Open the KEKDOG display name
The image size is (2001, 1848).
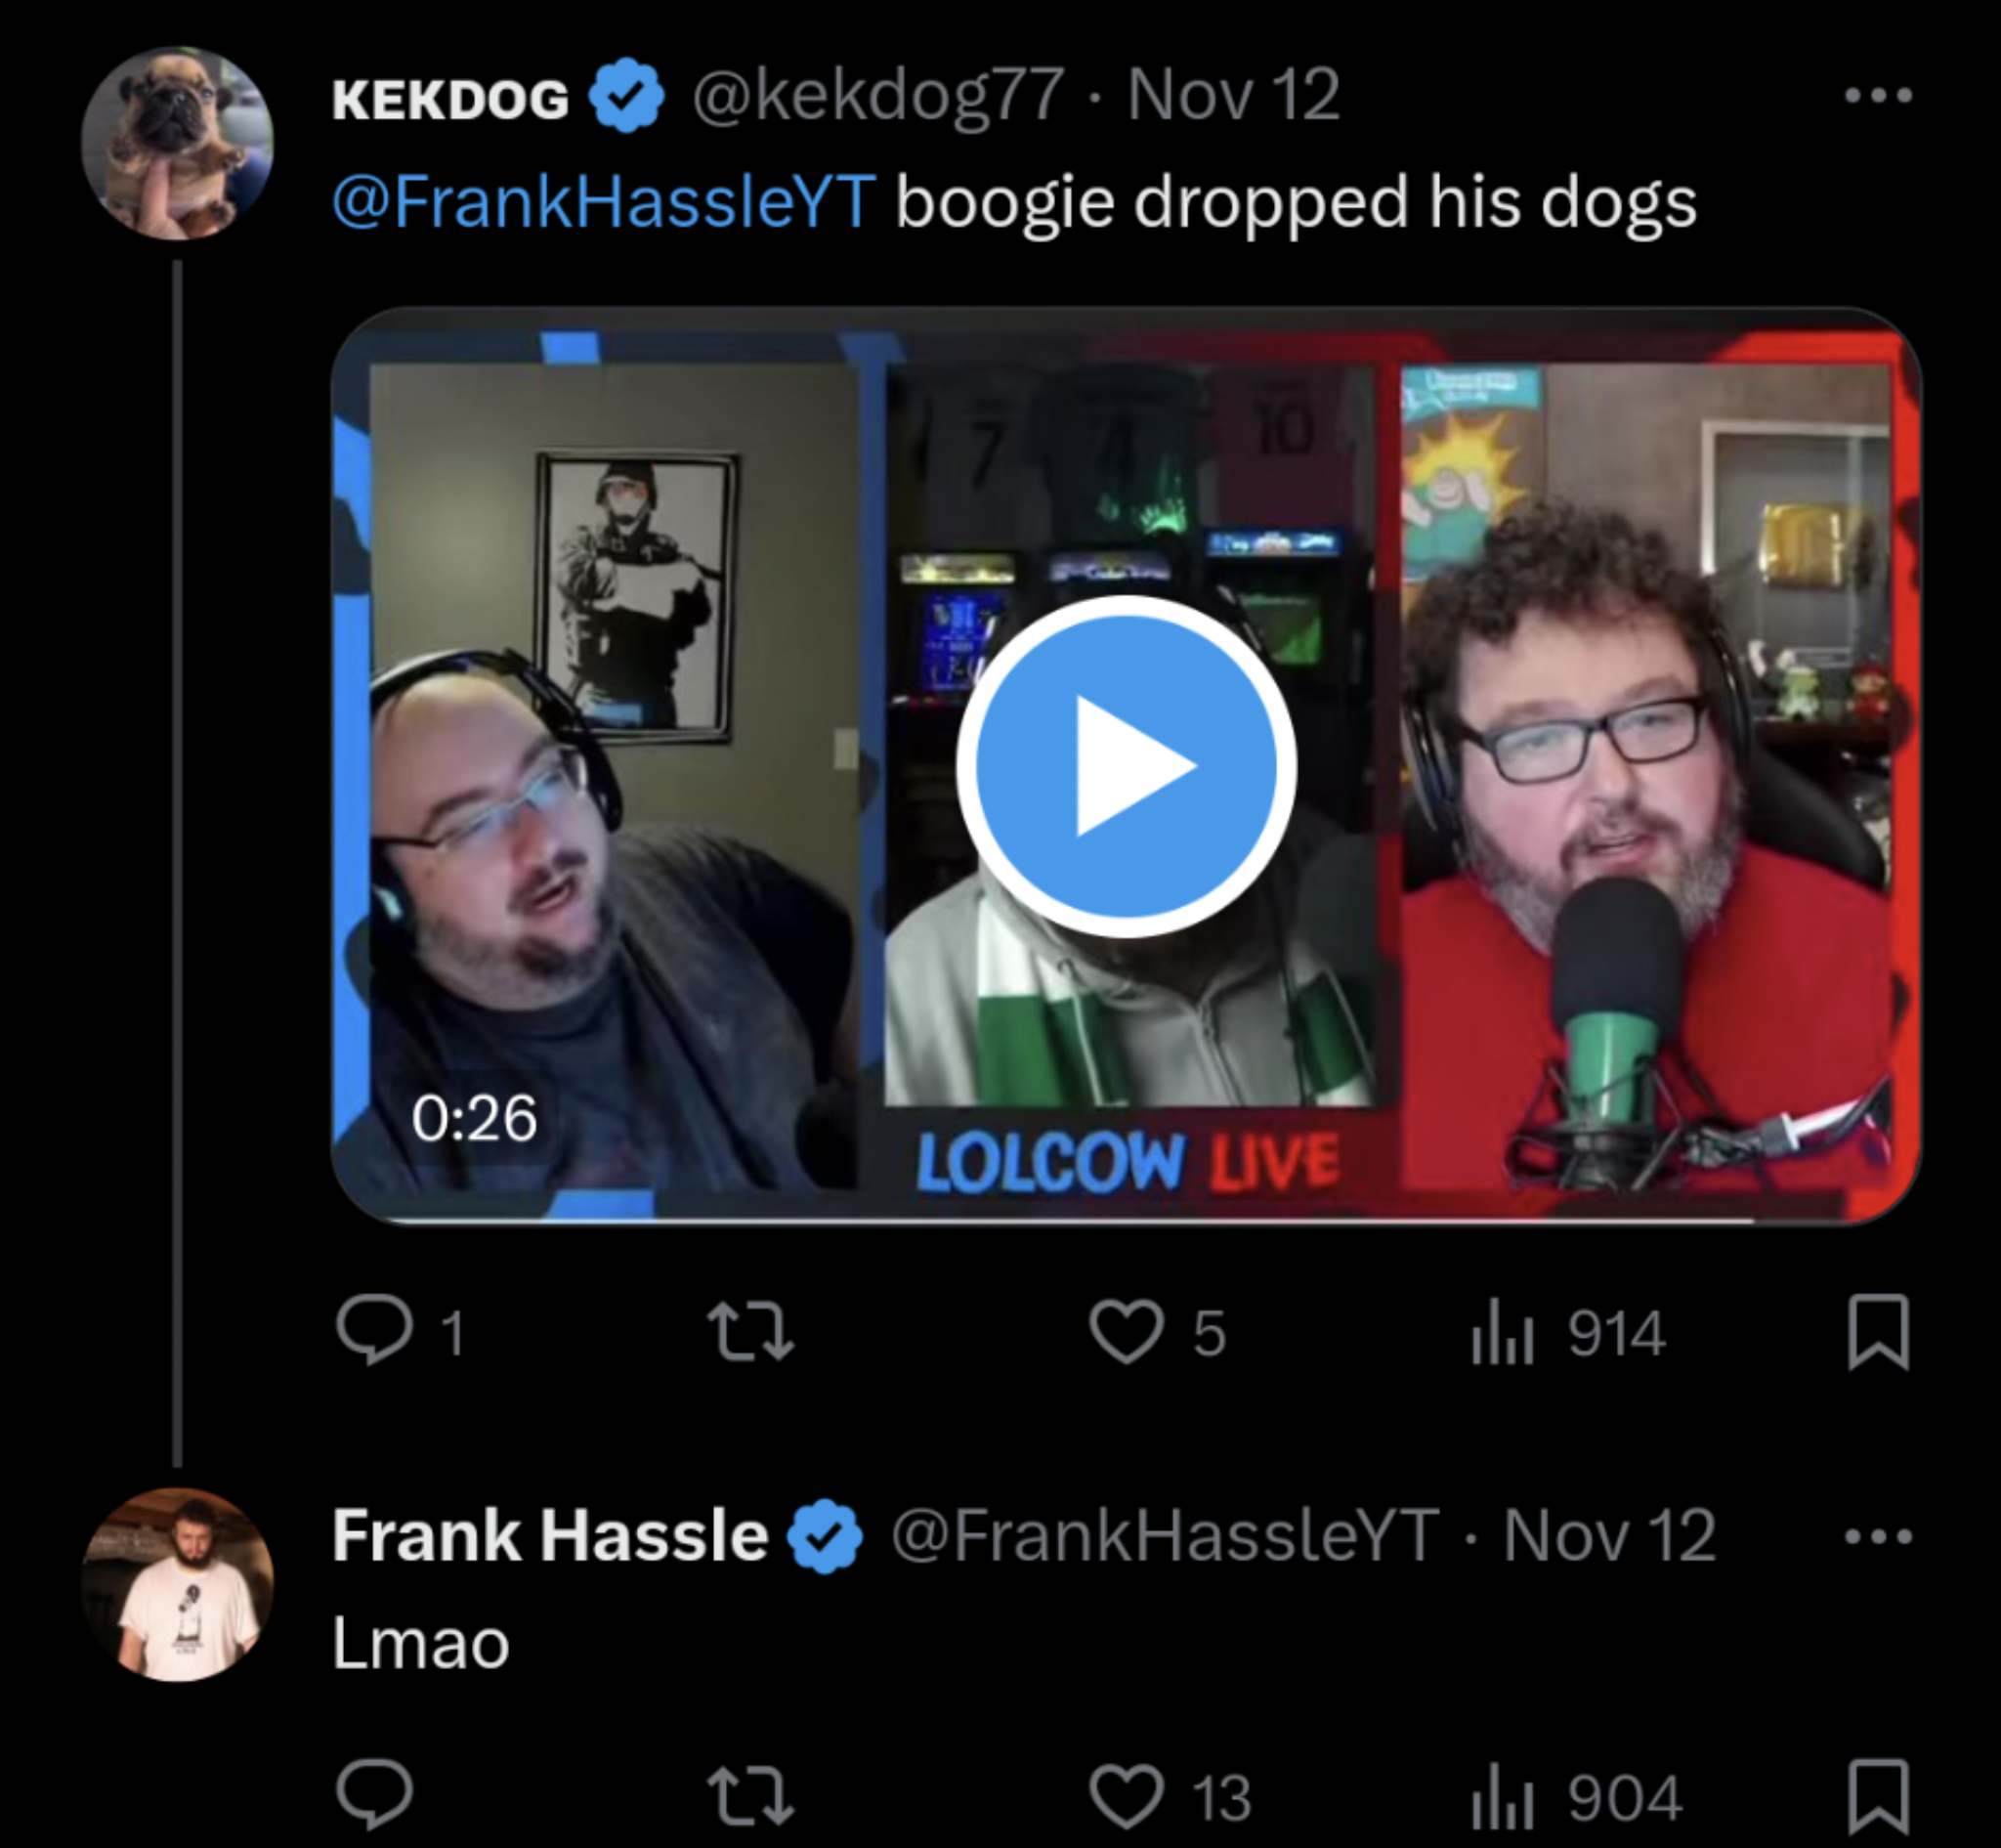tap(450, 99)
